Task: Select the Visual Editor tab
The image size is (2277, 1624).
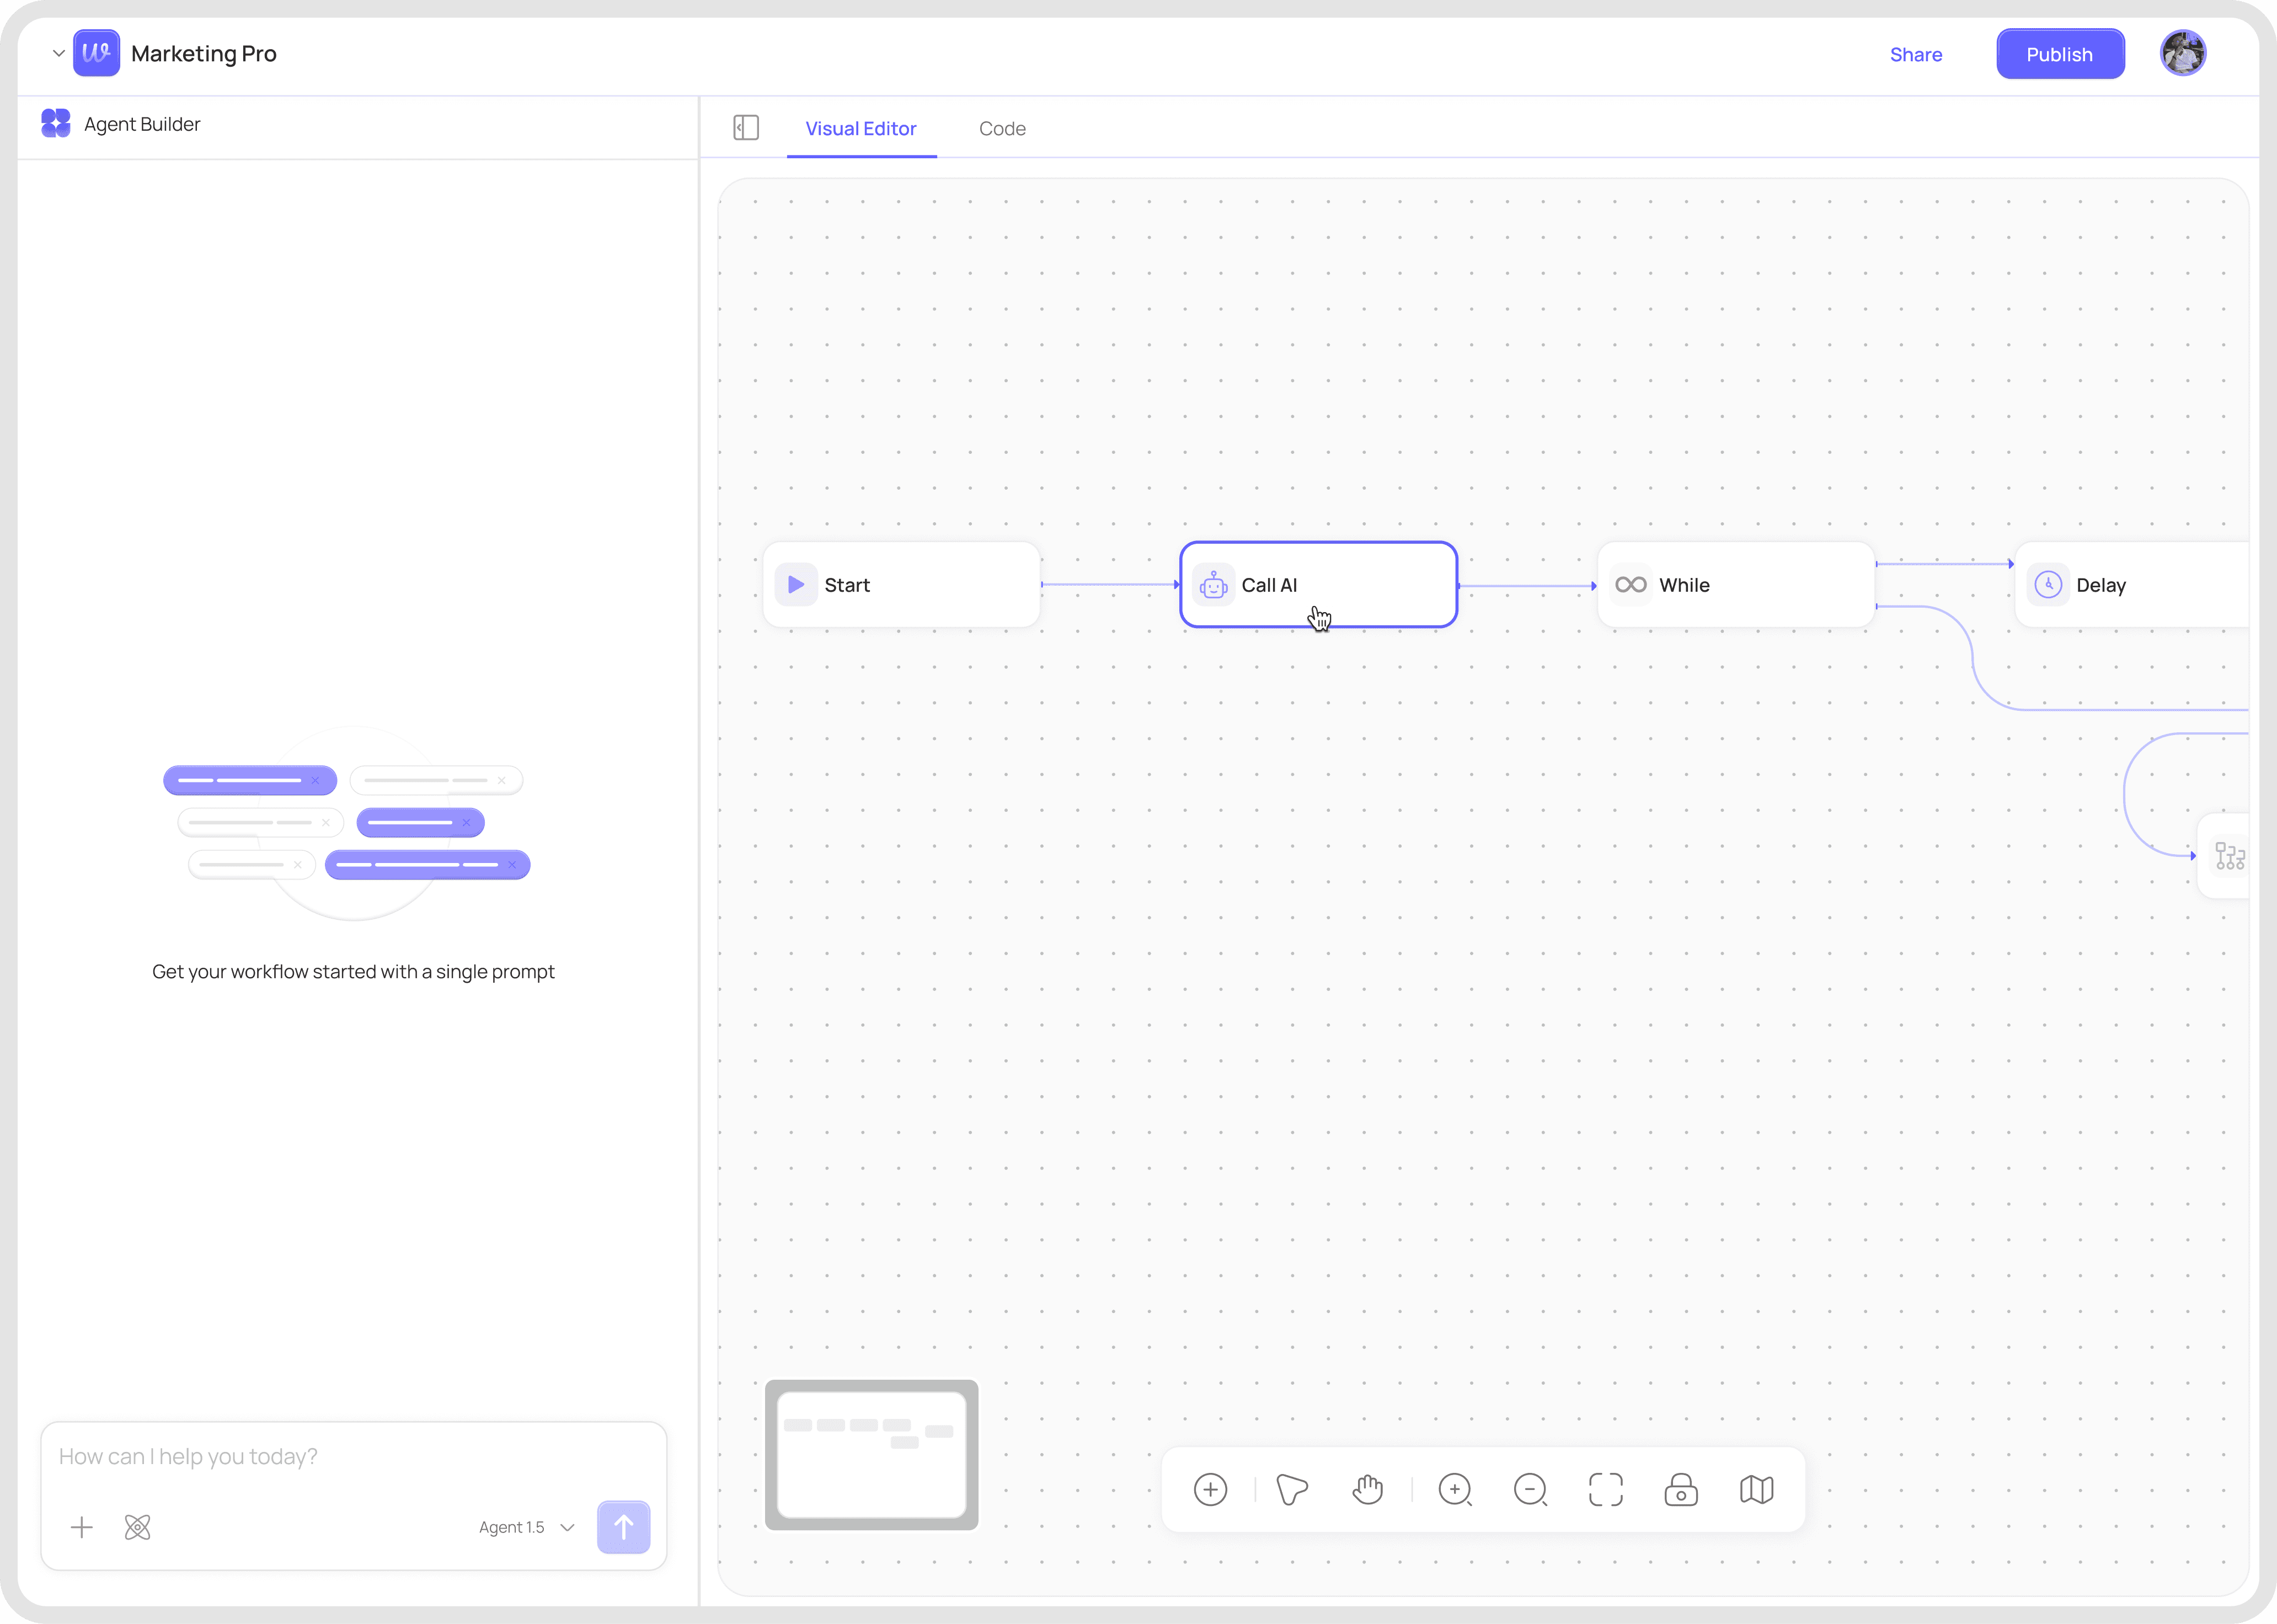Action: pyautogui.click(x=860, y=128)
